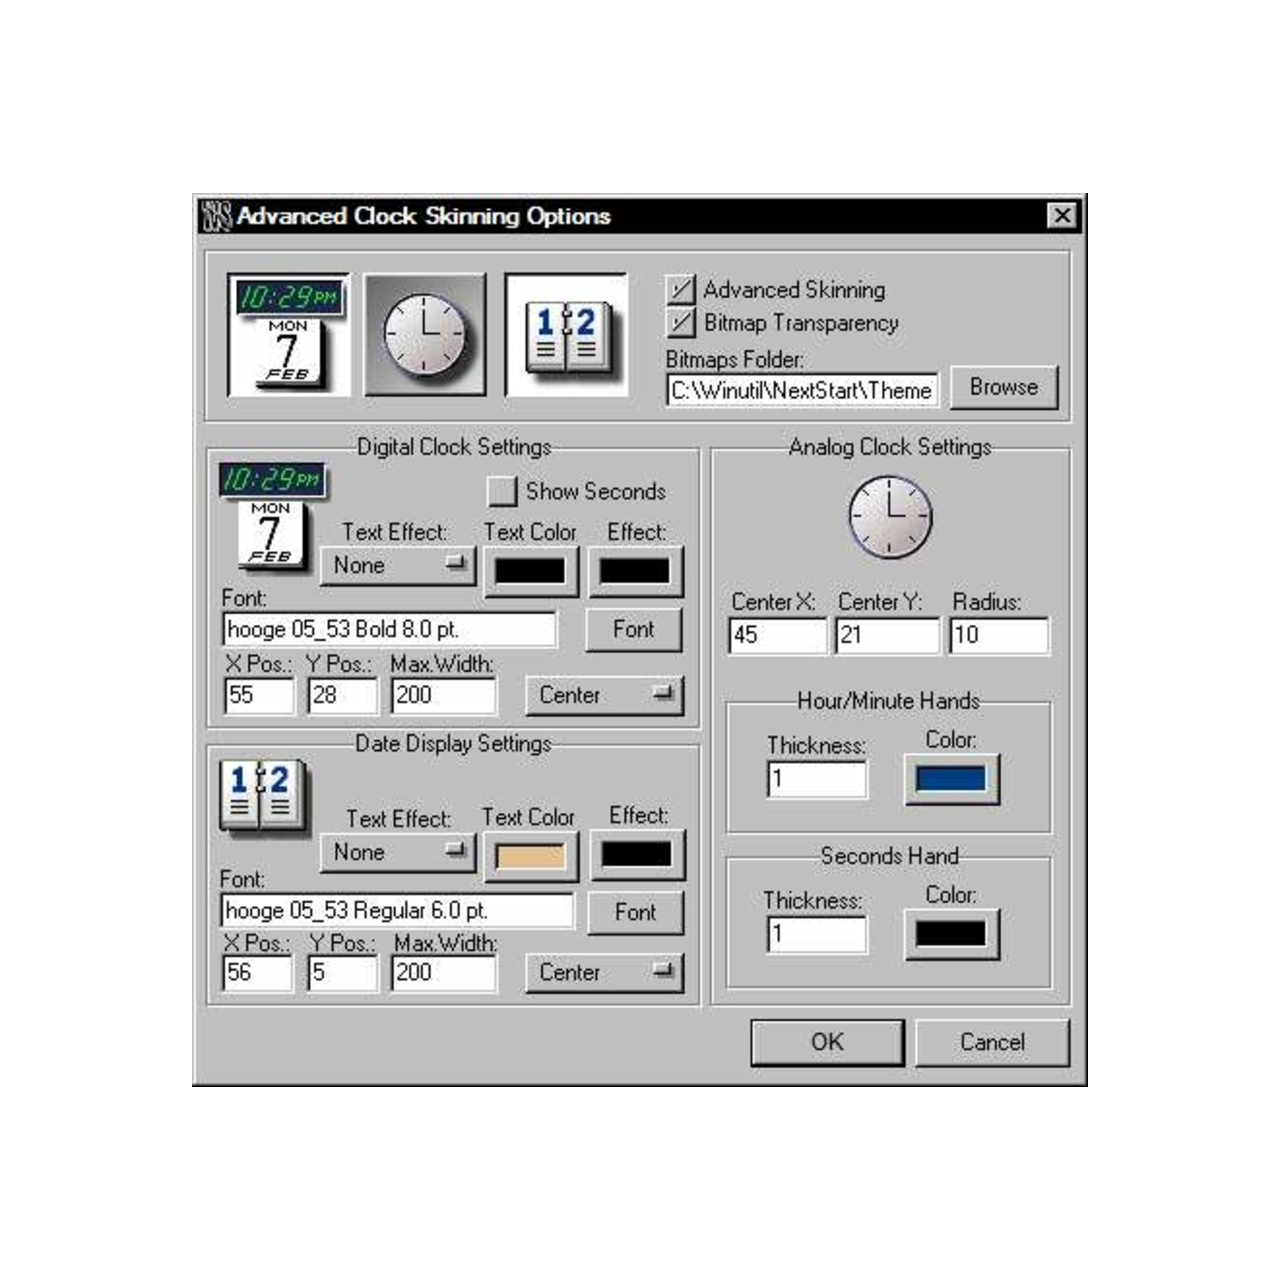Select the digital clock calendar preview icon
The width and height of the screenshot is (1280, 1280).
pyautogui.click(x=289, y=335)
